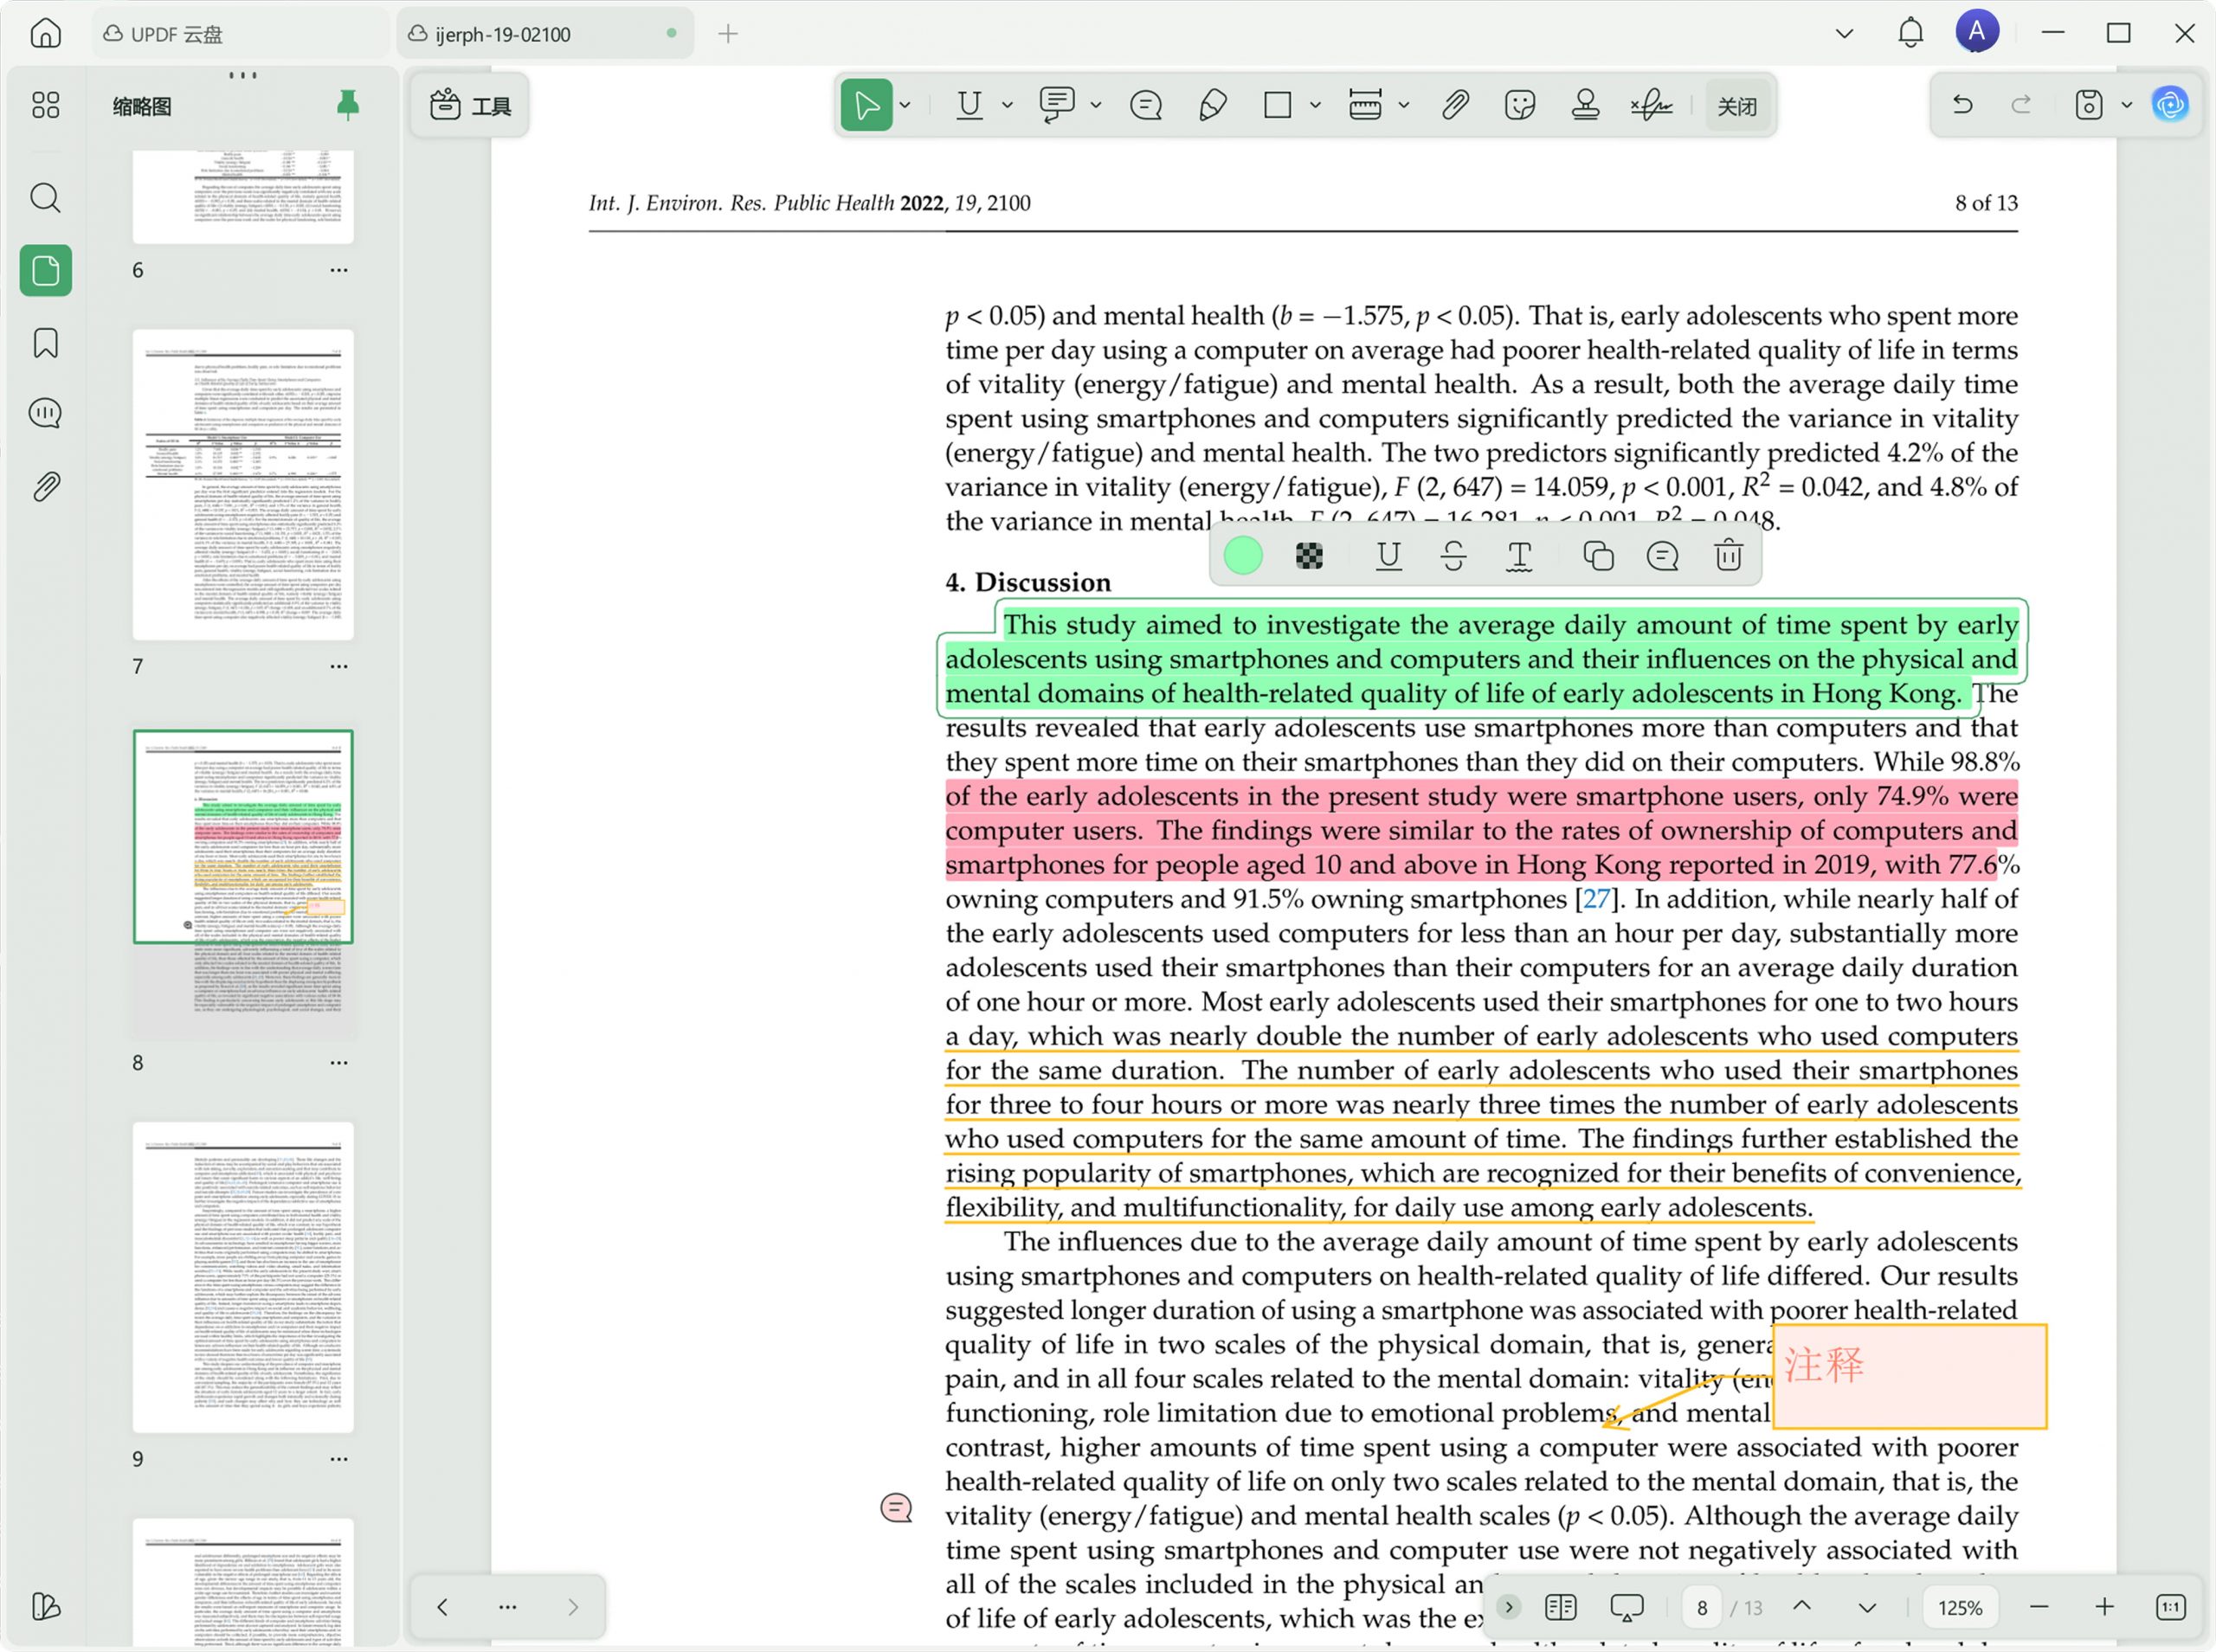2216x1652 pixels.
Task: Click the attach file paperclip in toolbar
Action: 1455,105
